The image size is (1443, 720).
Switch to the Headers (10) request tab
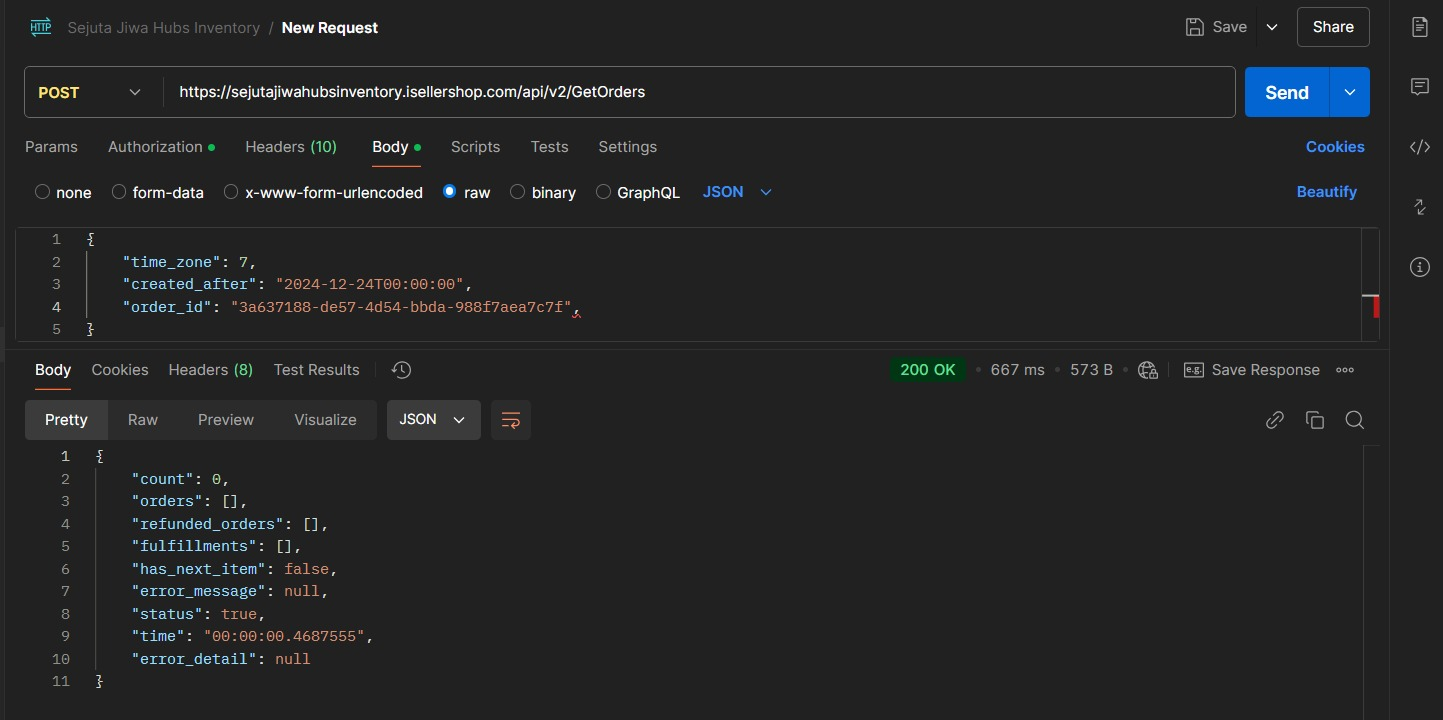coord(290,147)
